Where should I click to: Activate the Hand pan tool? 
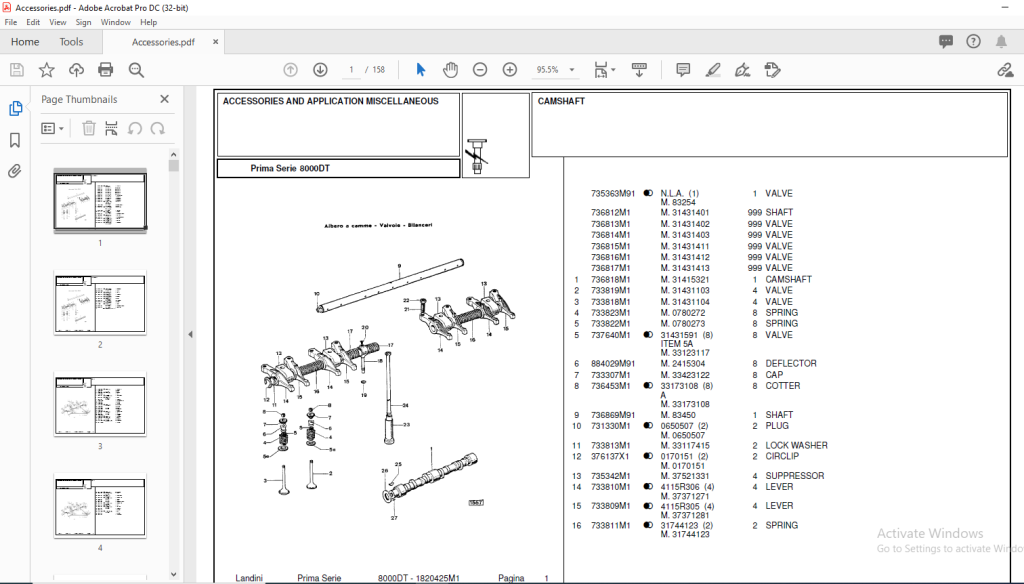(x=450, y=70)
